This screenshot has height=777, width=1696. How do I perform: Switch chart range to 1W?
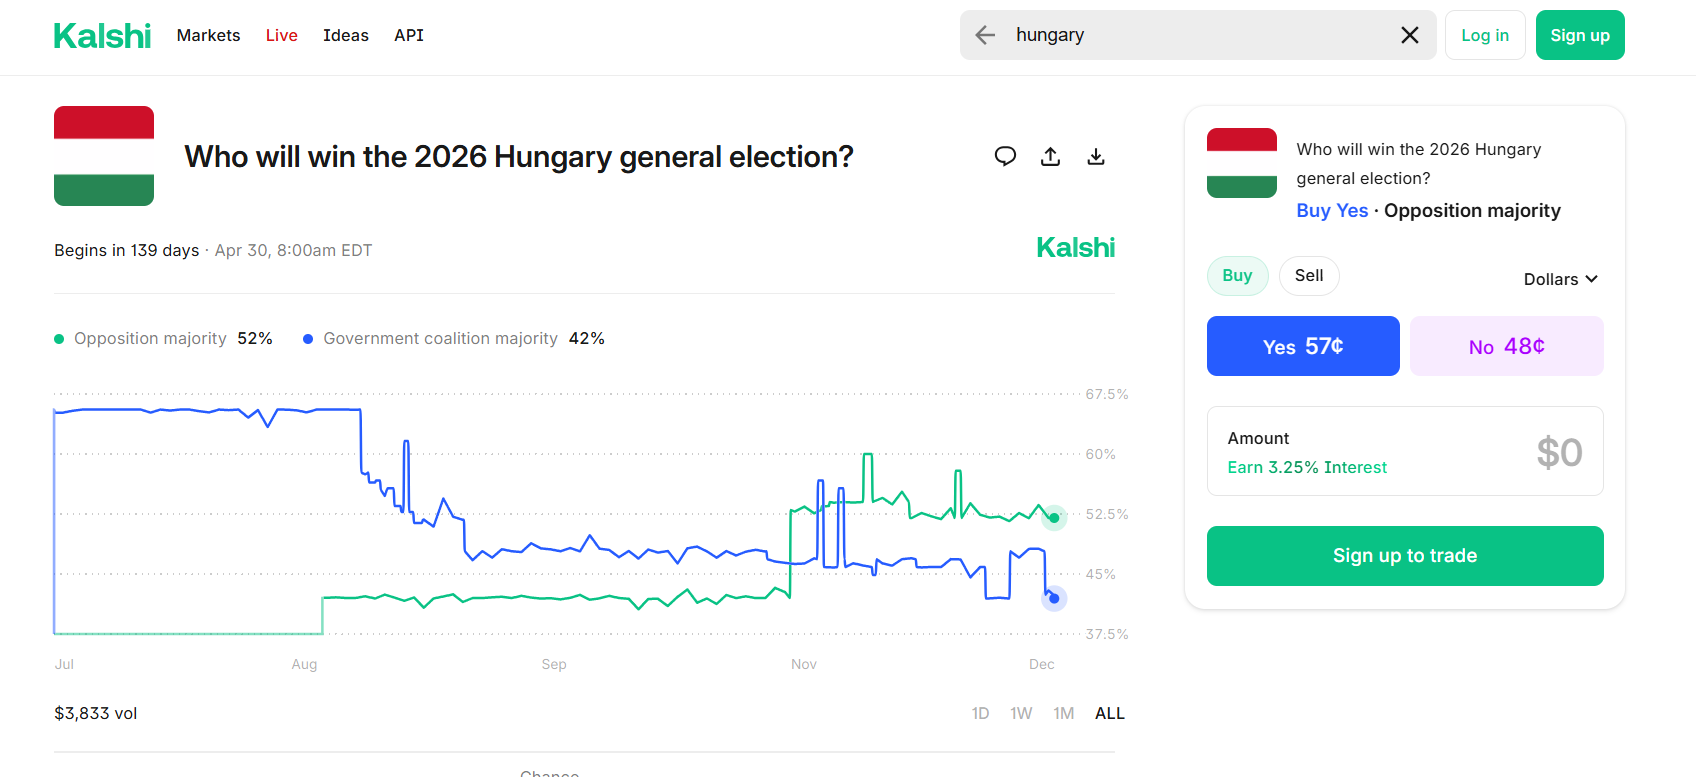pyautogui.click(x=1020, y=713)
